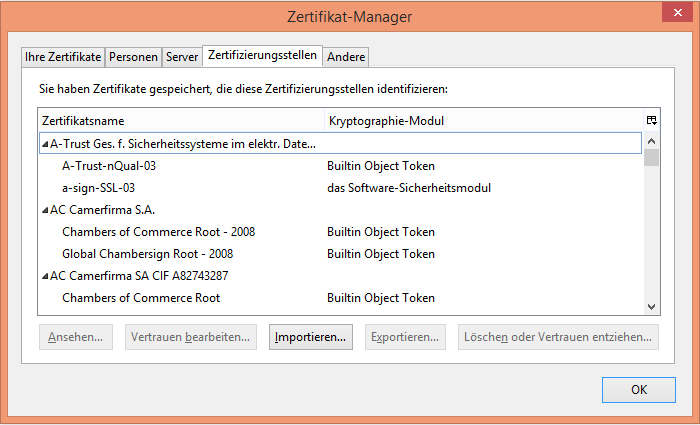Select the a-sign-SSL-03 certificate row

(x=98, y=188)
